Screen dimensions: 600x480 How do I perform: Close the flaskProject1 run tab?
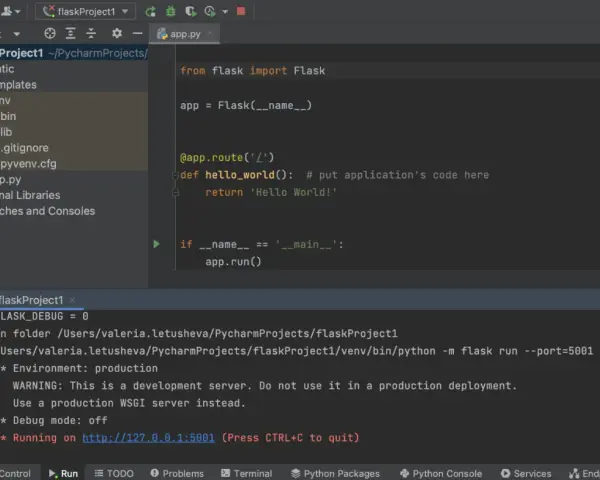click(72, 300)
